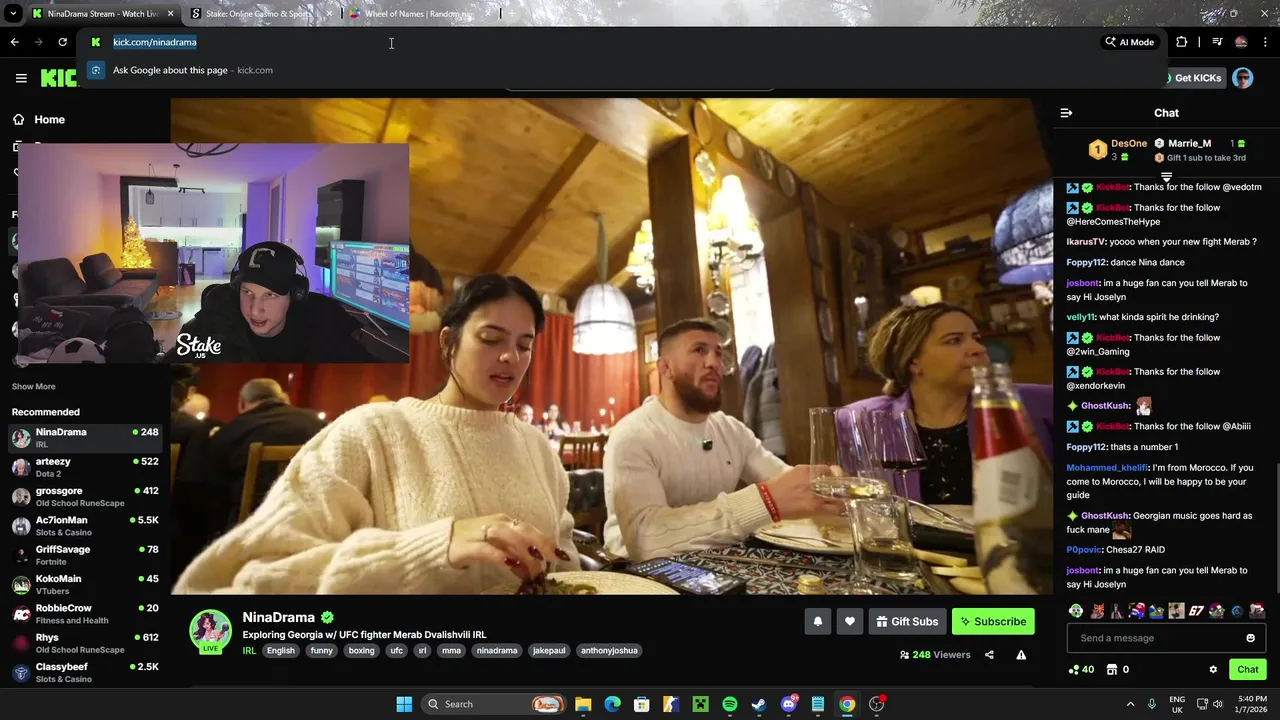Open the user profile avatar at top right
The width and height of the screenshot is (1280, 720).
[1243, 78]
